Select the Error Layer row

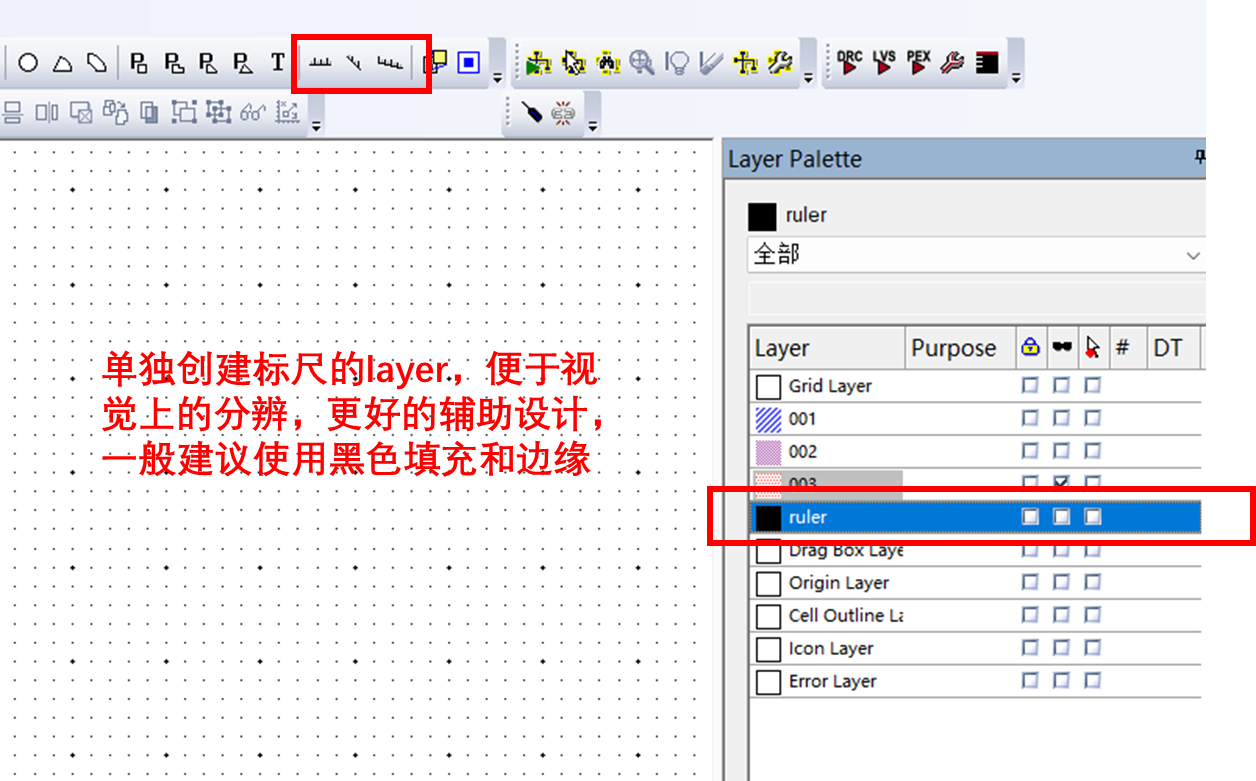(x=975, y=681)
